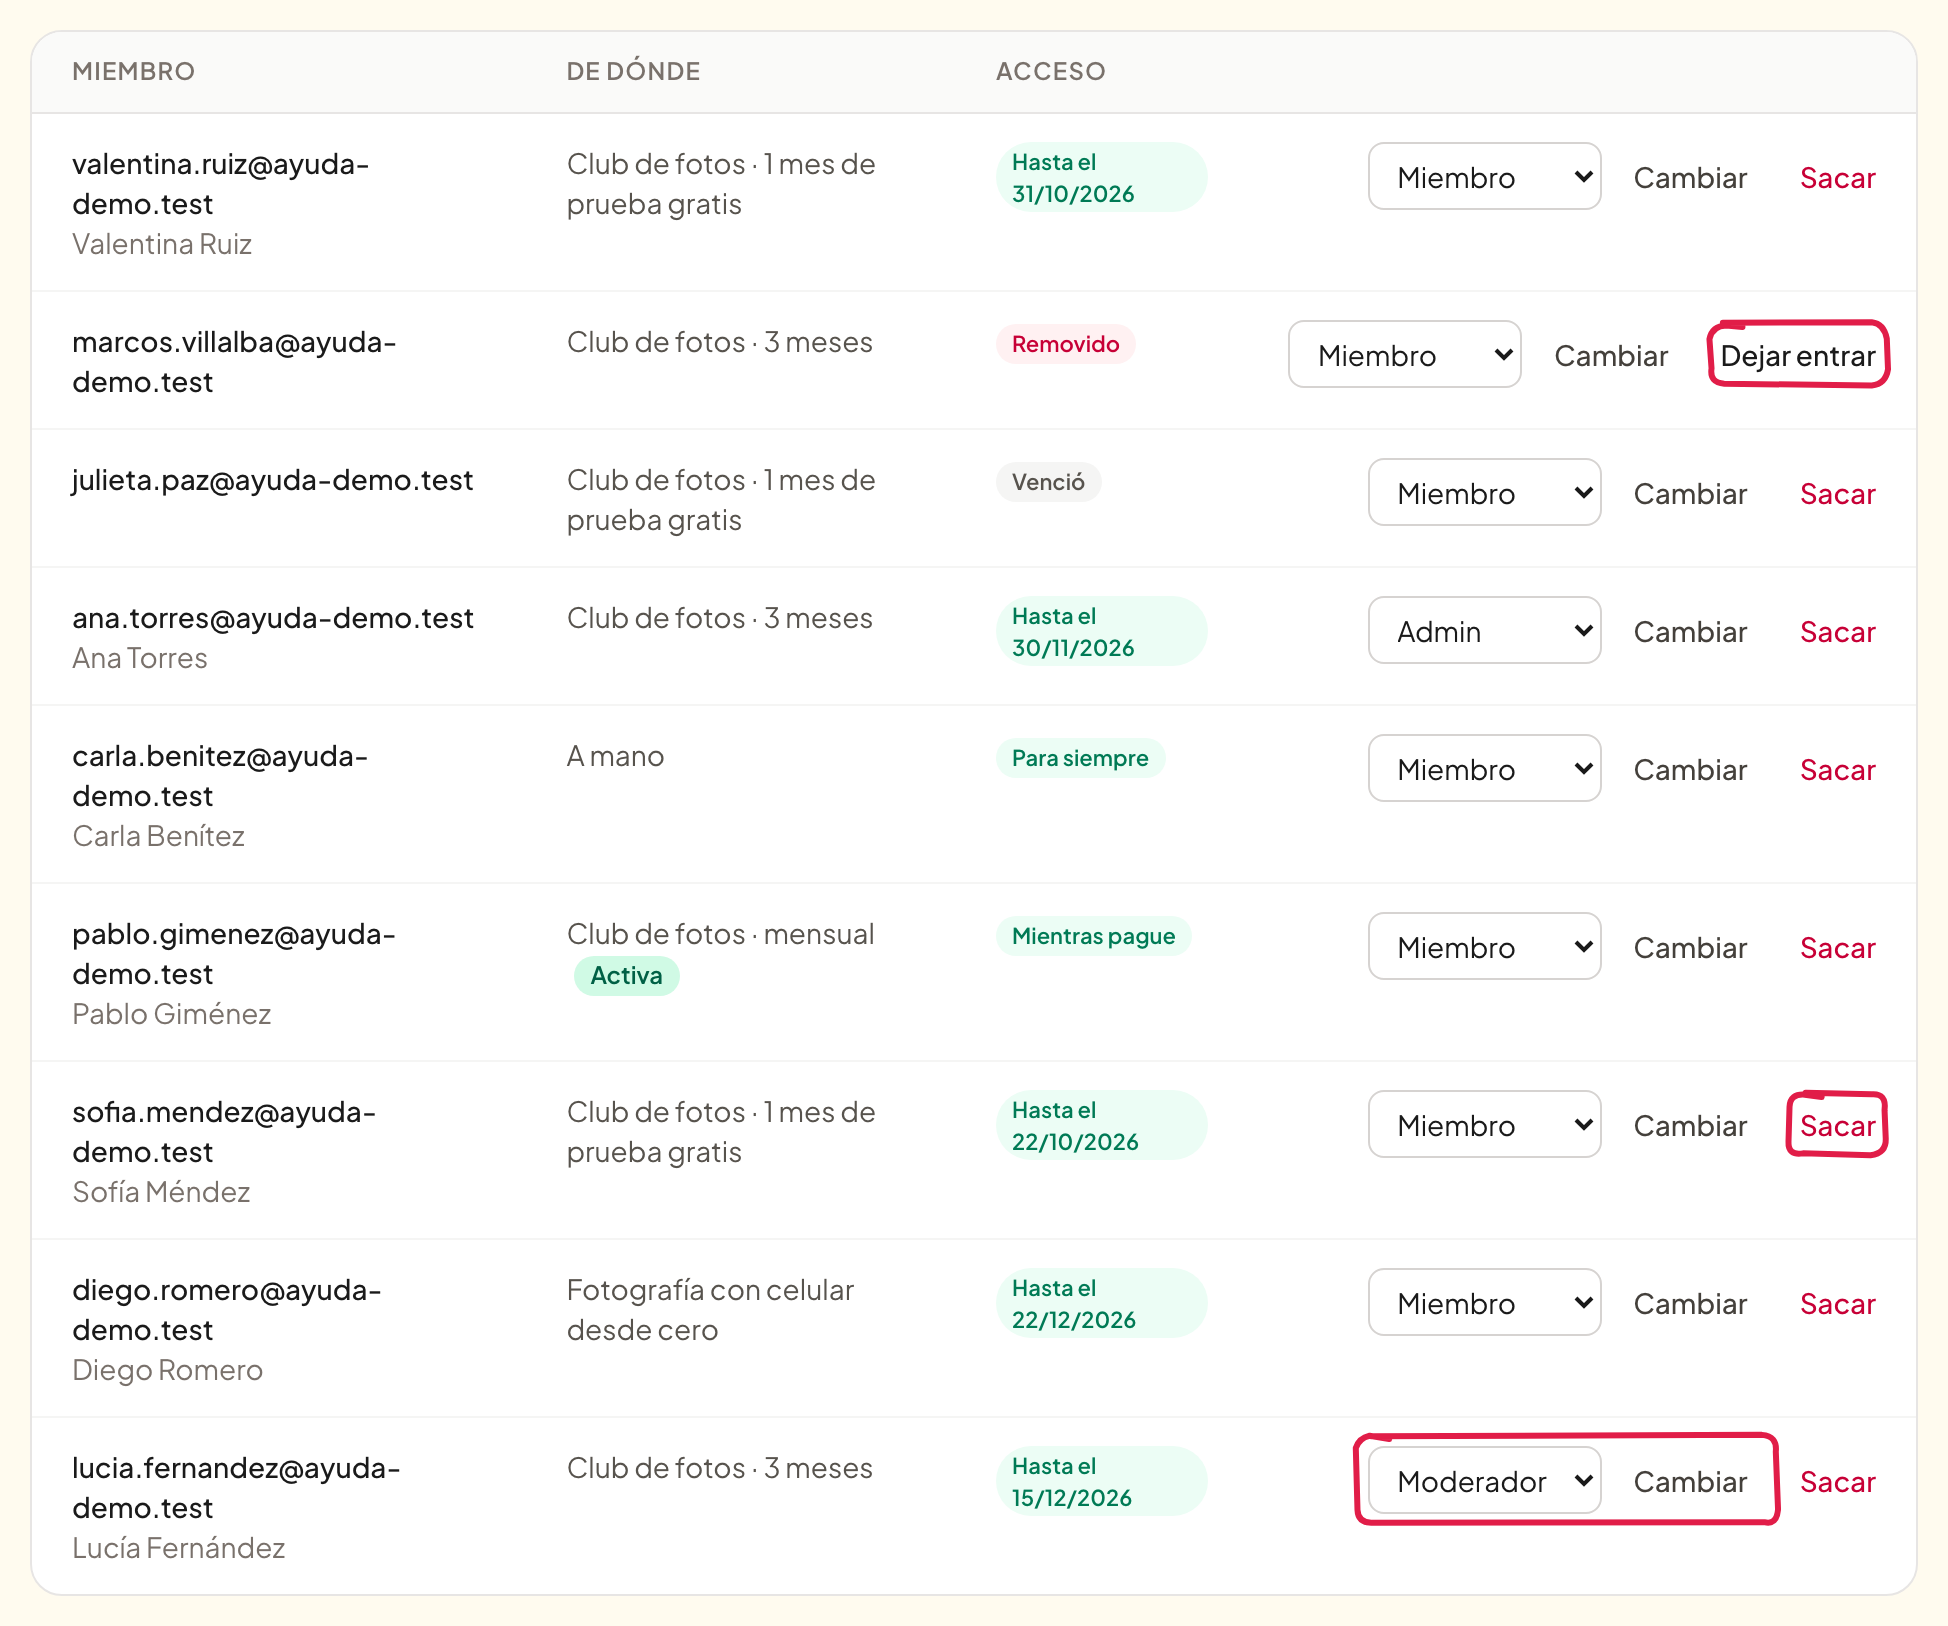Click the Removido access badge
Image resolution: width=1948 pixels, height=1626 pixels.
click(1065, 344)
